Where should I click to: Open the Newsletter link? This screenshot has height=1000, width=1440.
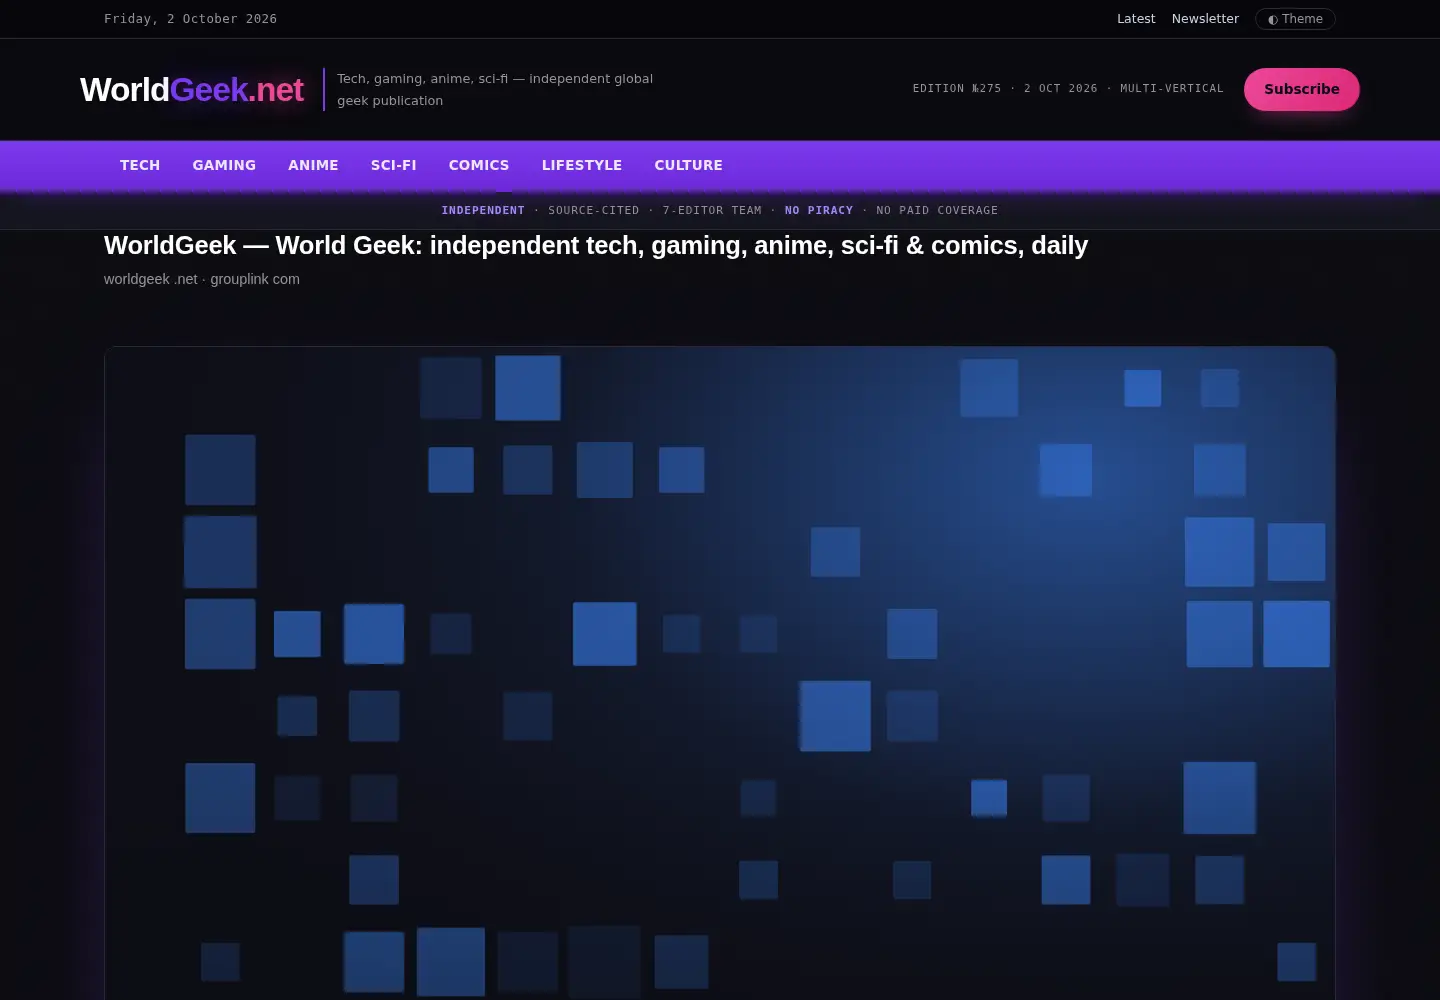point(1205,19)
